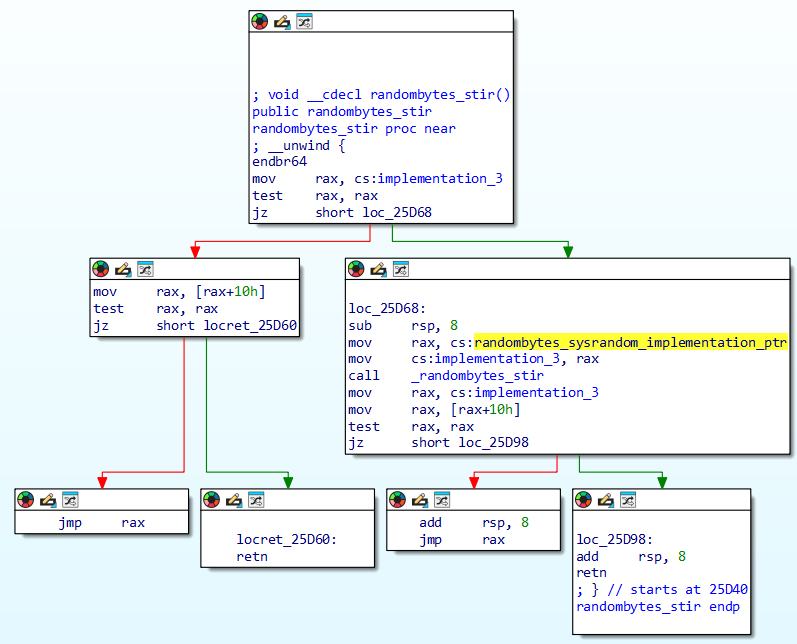Click color icon in locret_25D60 jz node

click(101, 269)
